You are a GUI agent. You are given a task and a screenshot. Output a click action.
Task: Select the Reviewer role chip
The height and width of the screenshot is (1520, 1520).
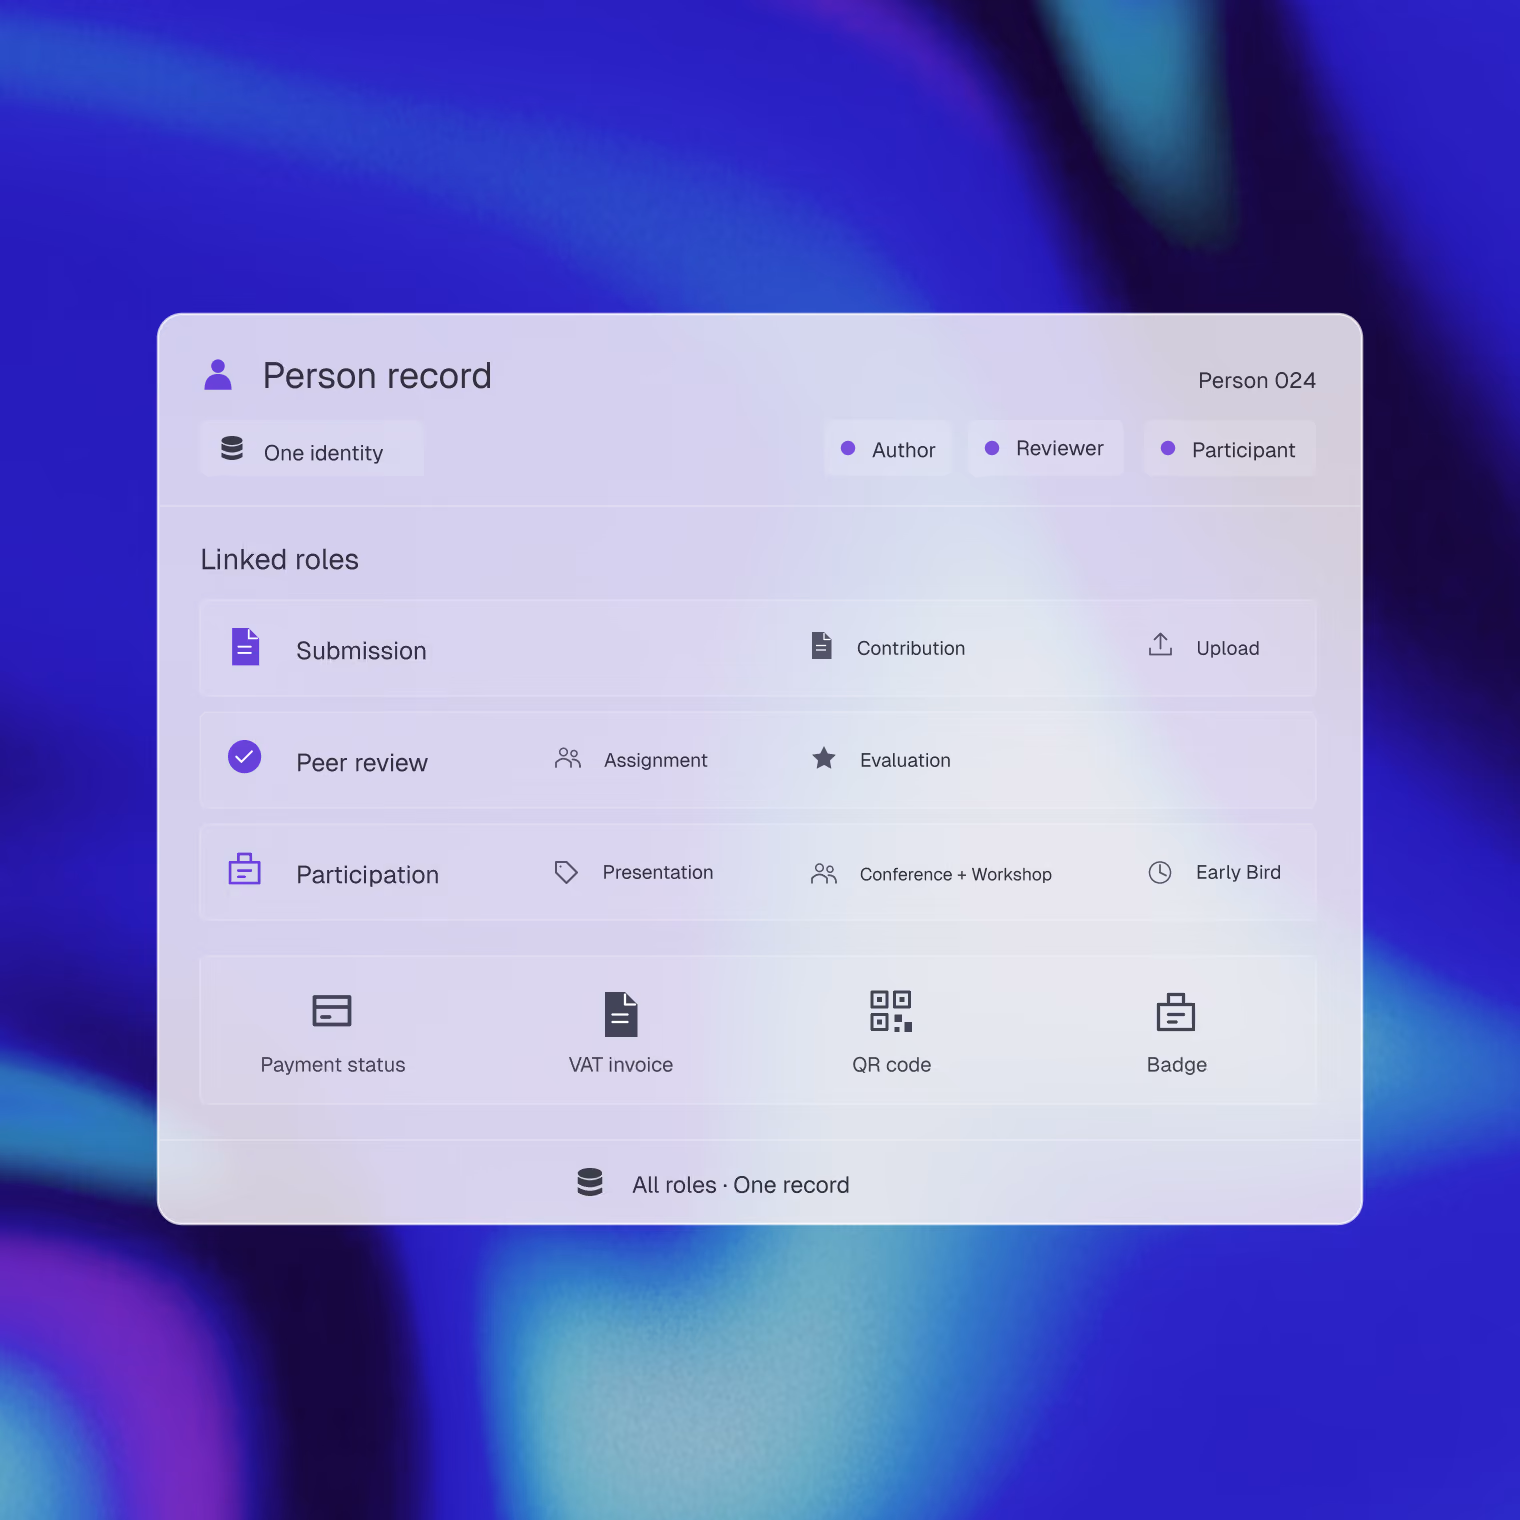tap(1045, 448)
